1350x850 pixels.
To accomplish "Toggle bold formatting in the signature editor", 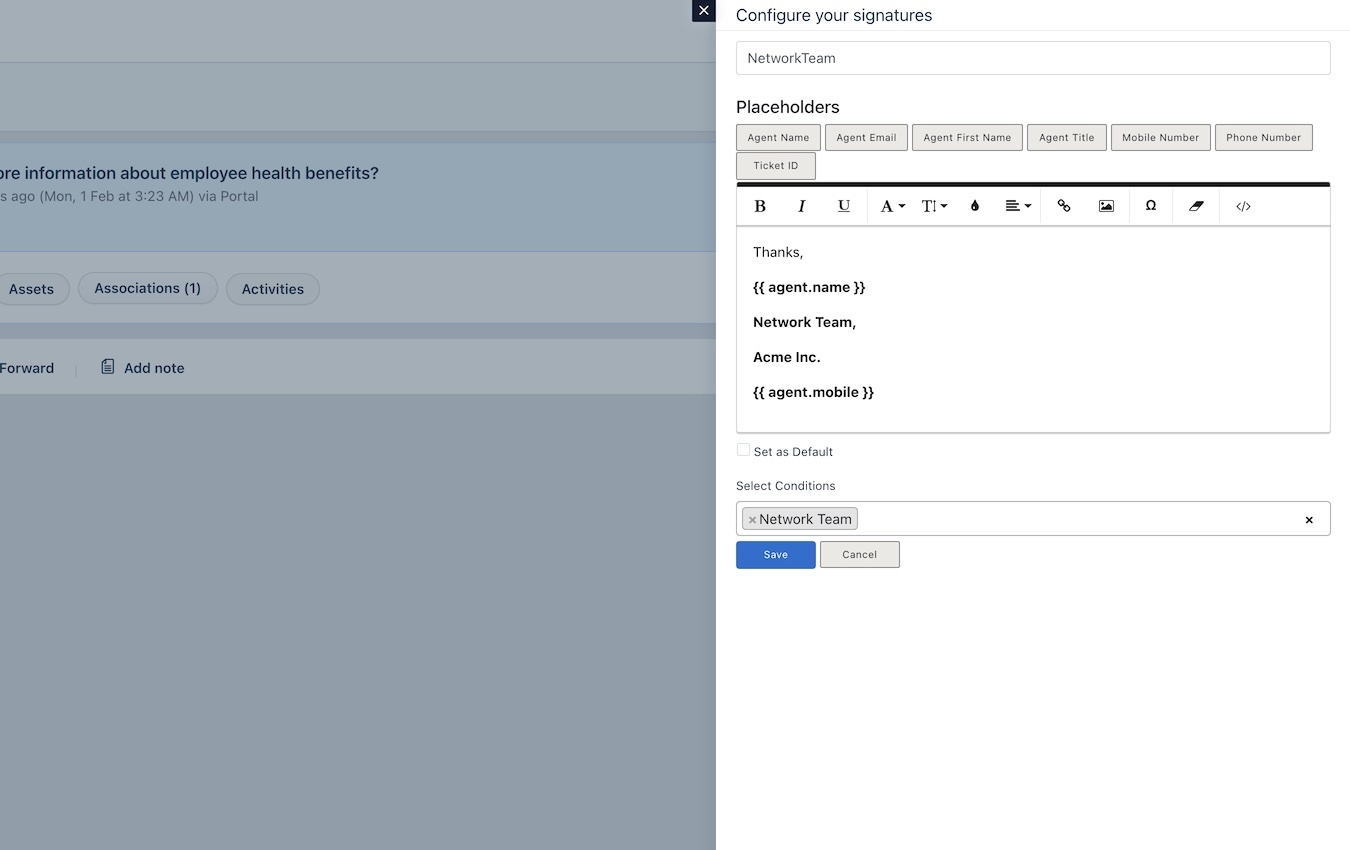I will click(x=760, y=206).
